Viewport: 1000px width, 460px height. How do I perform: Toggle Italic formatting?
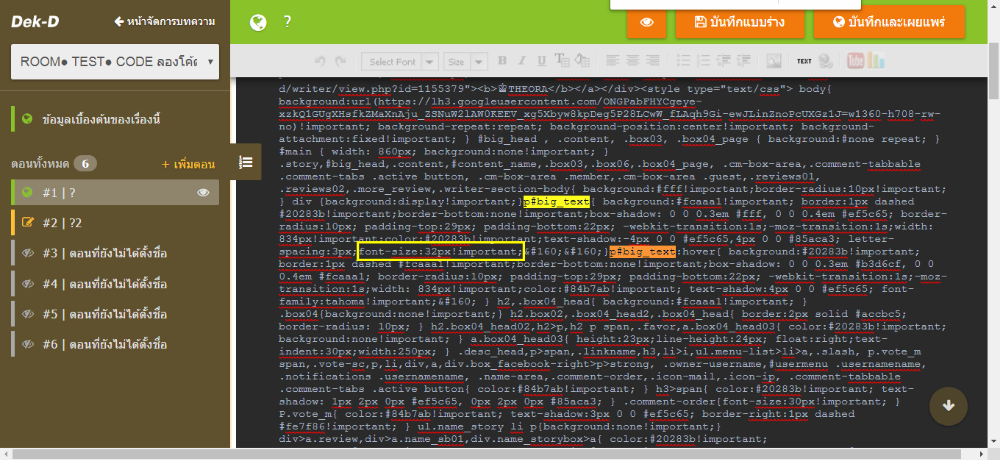[x=521, y=61]
